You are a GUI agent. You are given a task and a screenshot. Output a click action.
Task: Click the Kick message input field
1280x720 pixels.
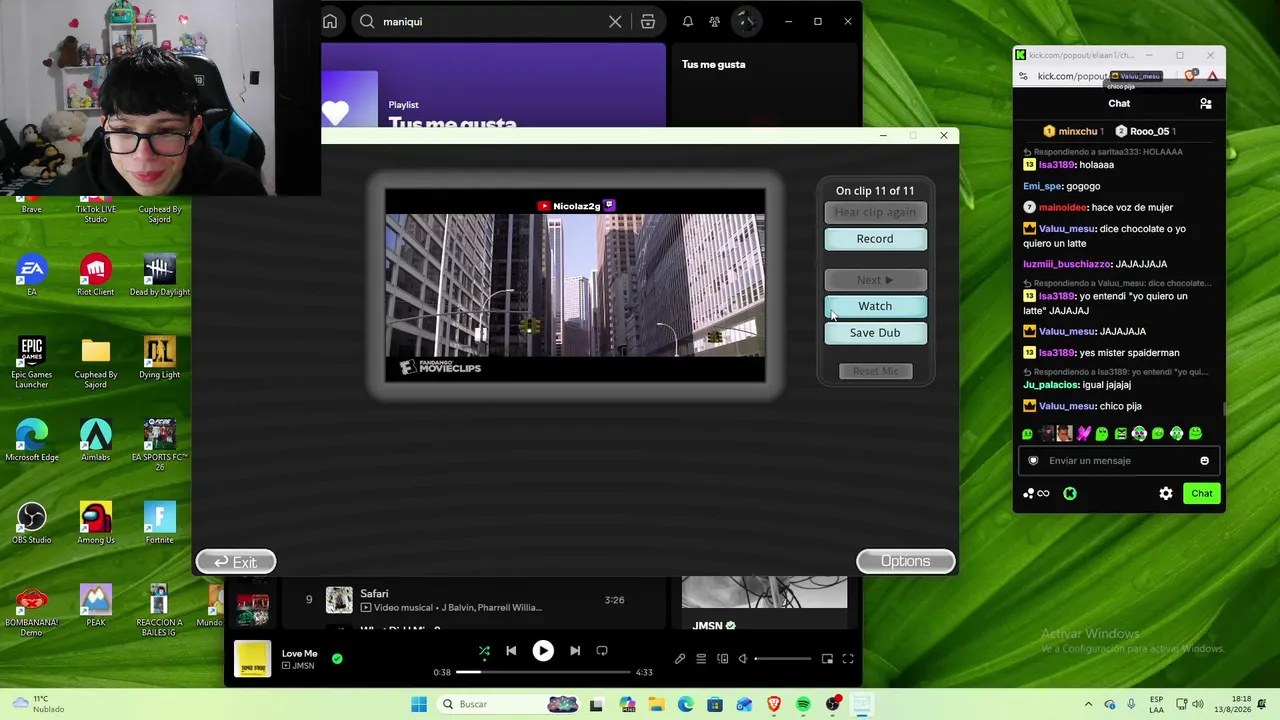coord(1118,461)
